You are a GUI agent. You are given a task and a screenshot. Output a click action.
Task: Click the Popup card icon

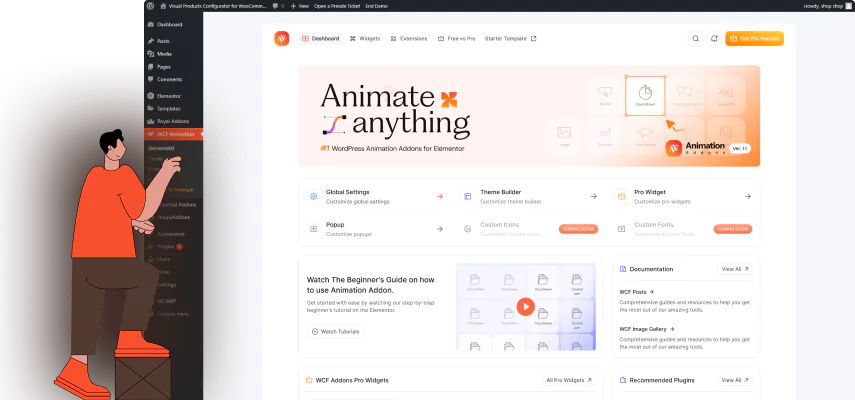[313, 229]
